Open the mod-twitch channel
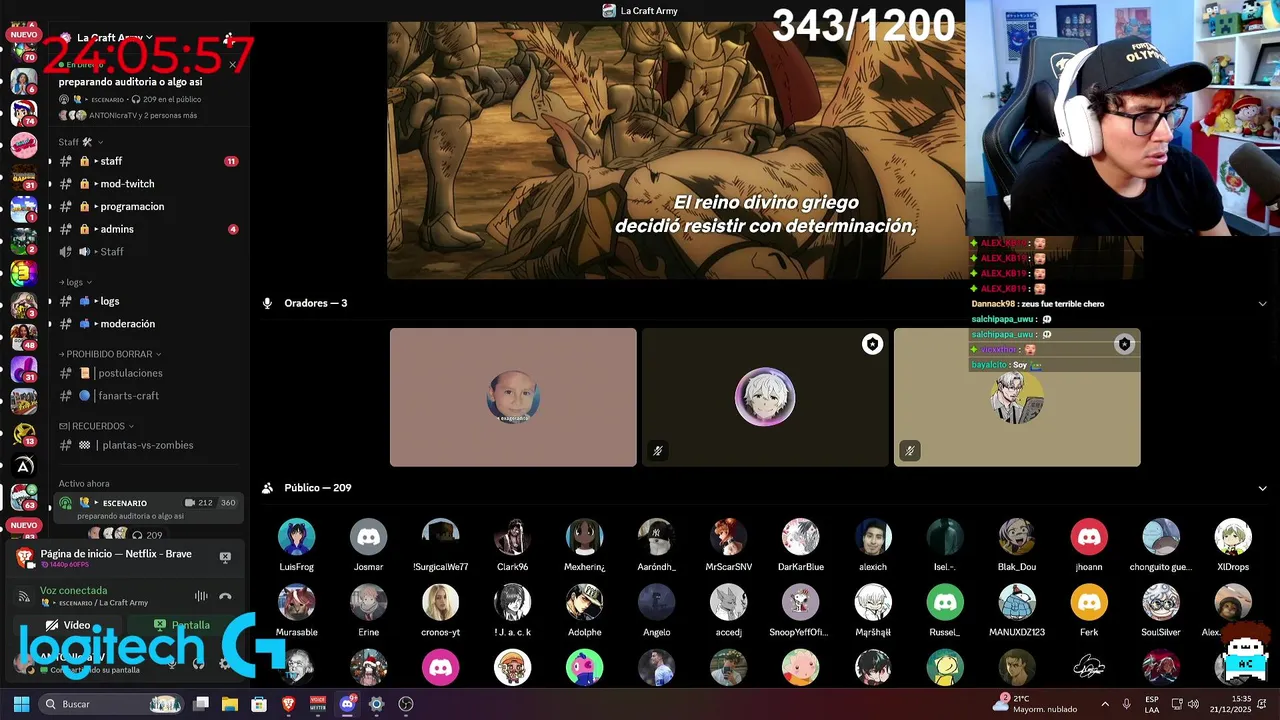 click(x=149, y=184)
